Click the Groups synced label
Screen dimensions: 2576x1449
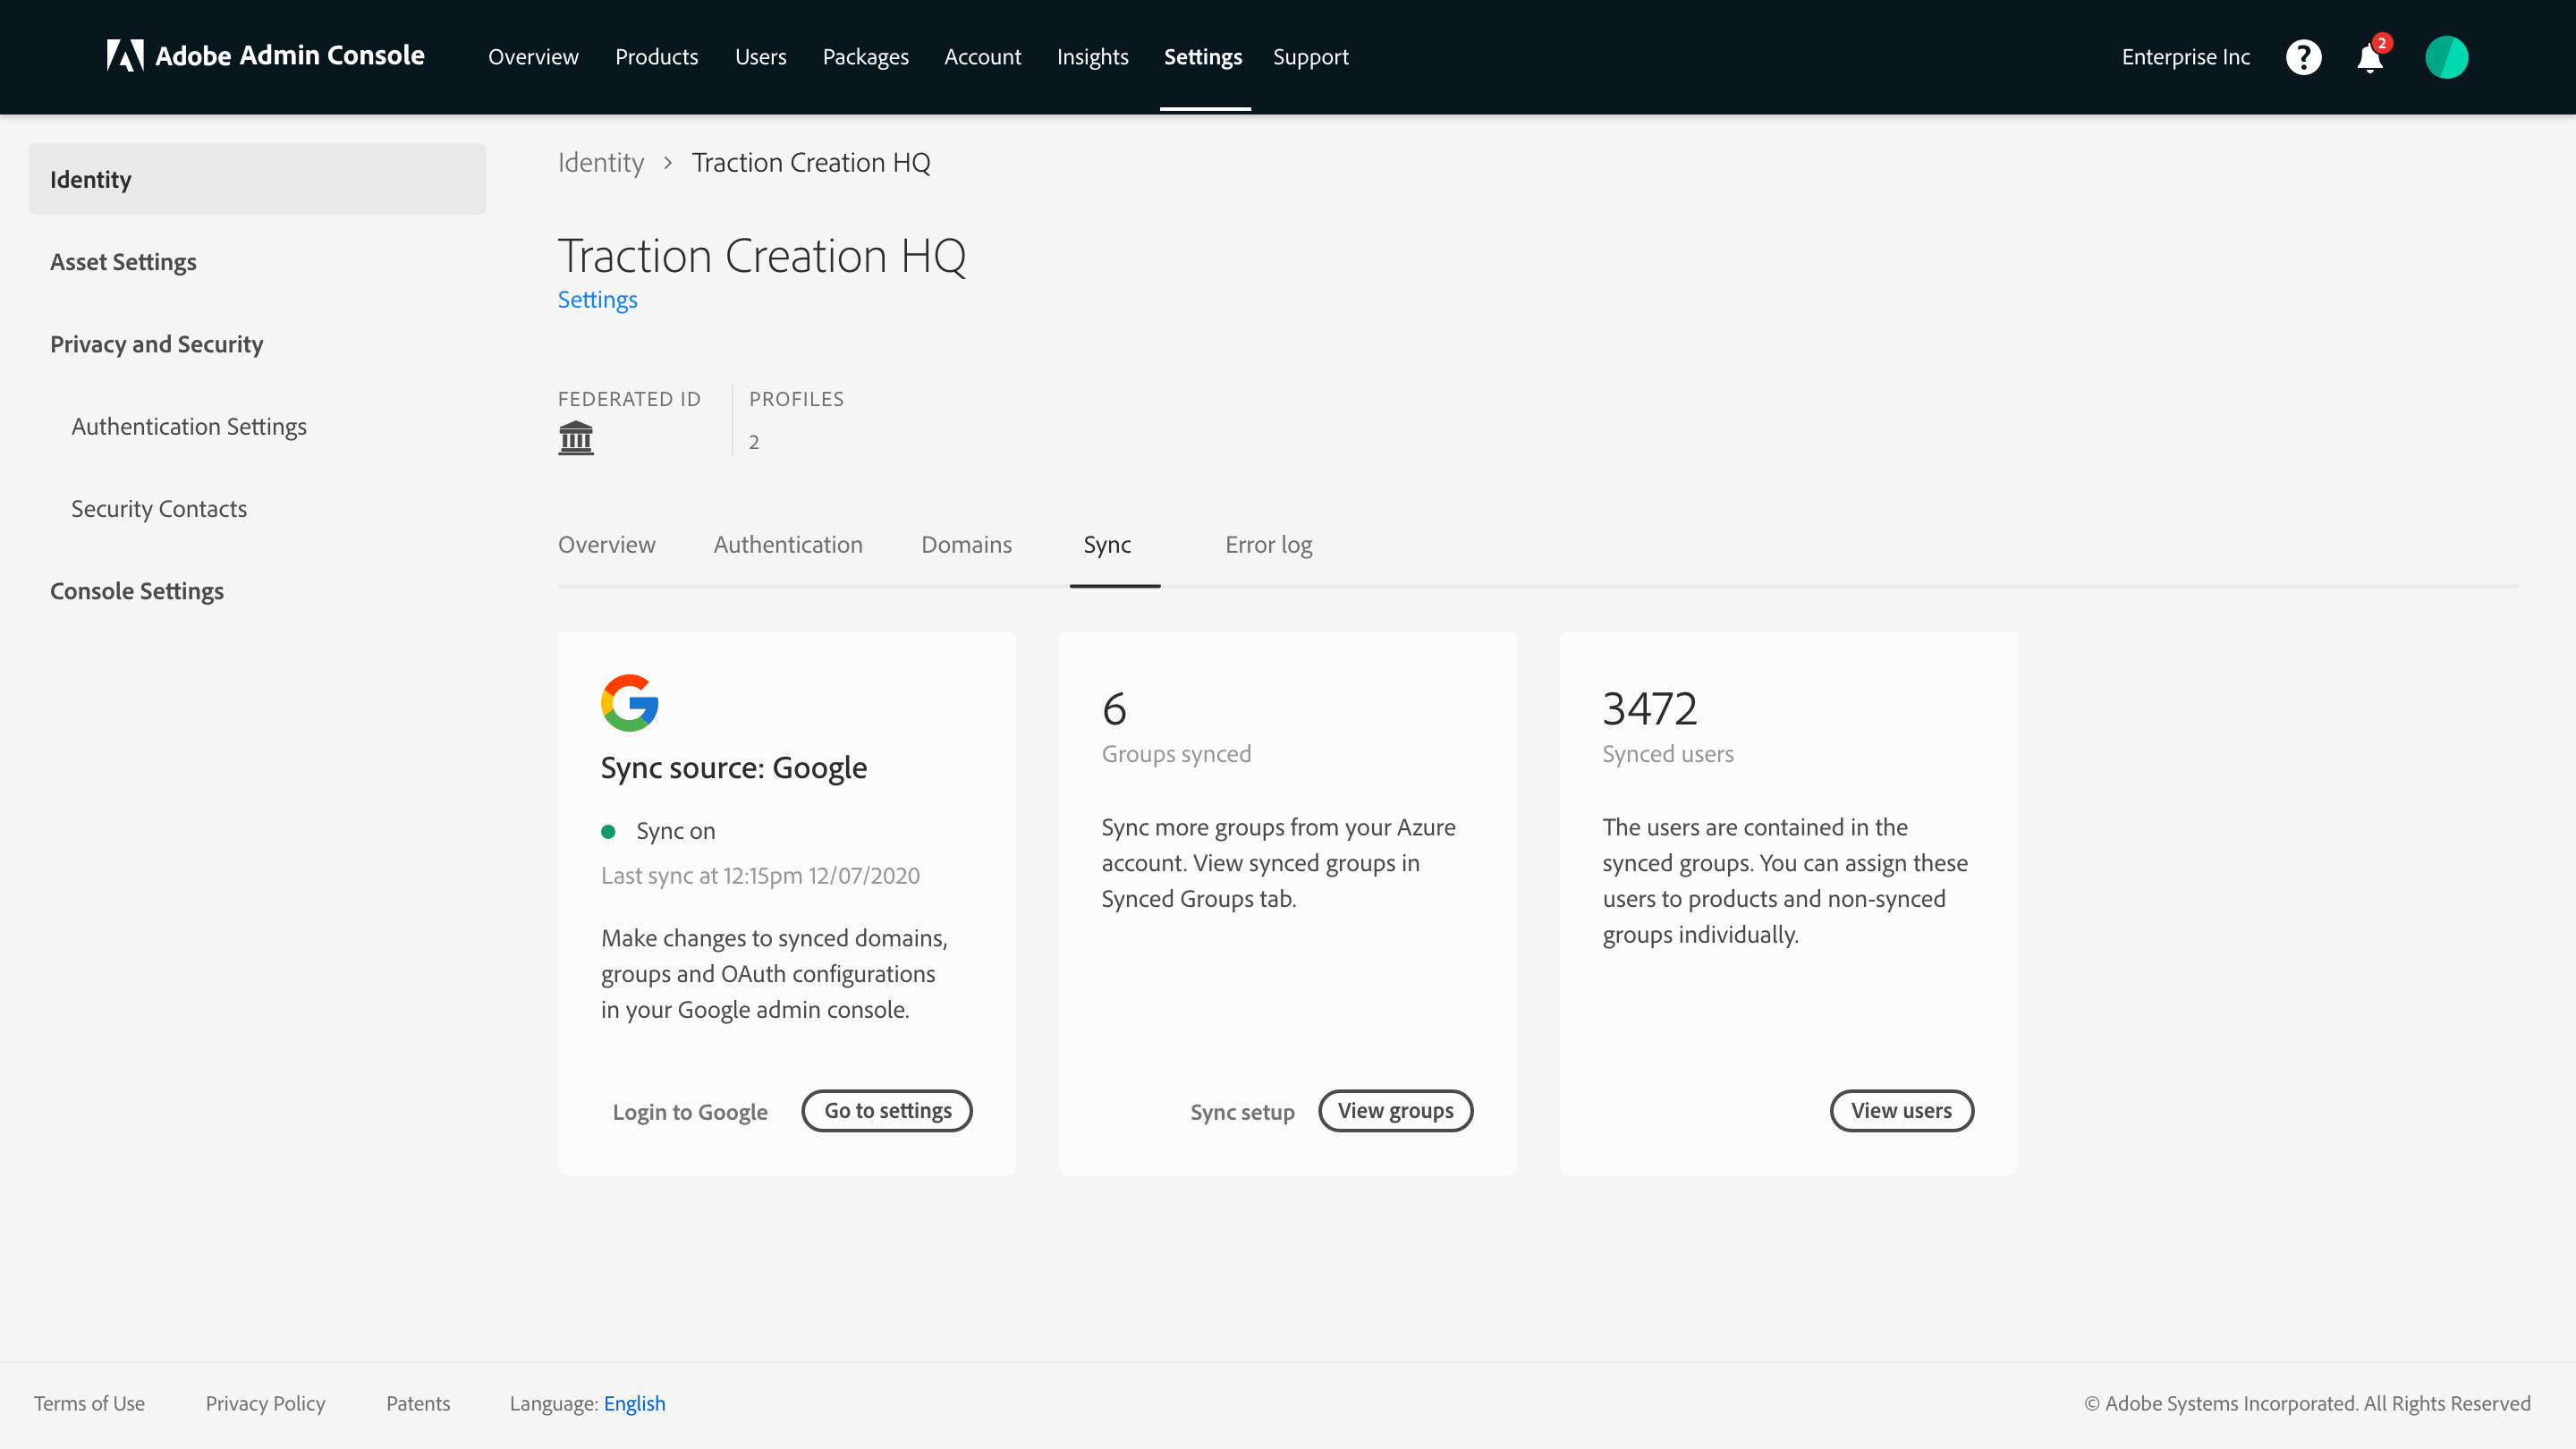(x=1176, y=754)
